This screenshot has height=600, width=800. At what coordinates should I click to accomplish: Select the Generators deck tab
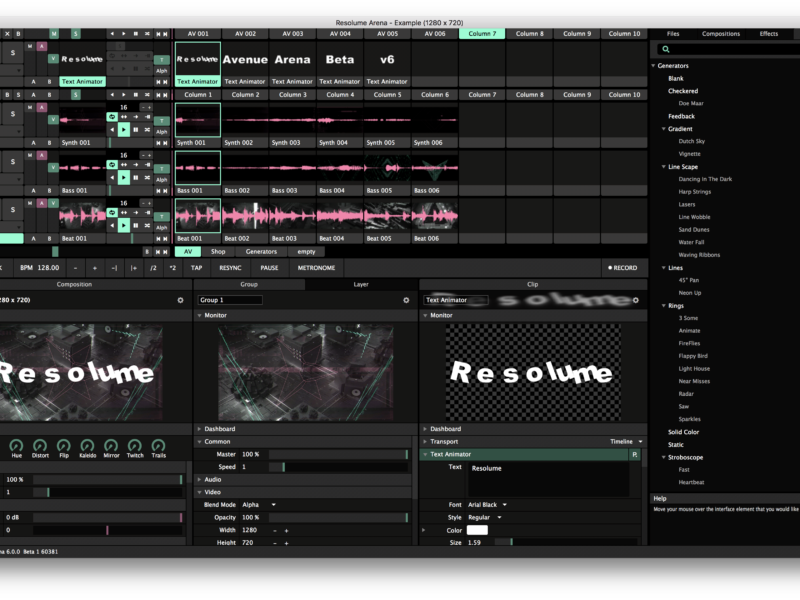(x=261, y=251)
